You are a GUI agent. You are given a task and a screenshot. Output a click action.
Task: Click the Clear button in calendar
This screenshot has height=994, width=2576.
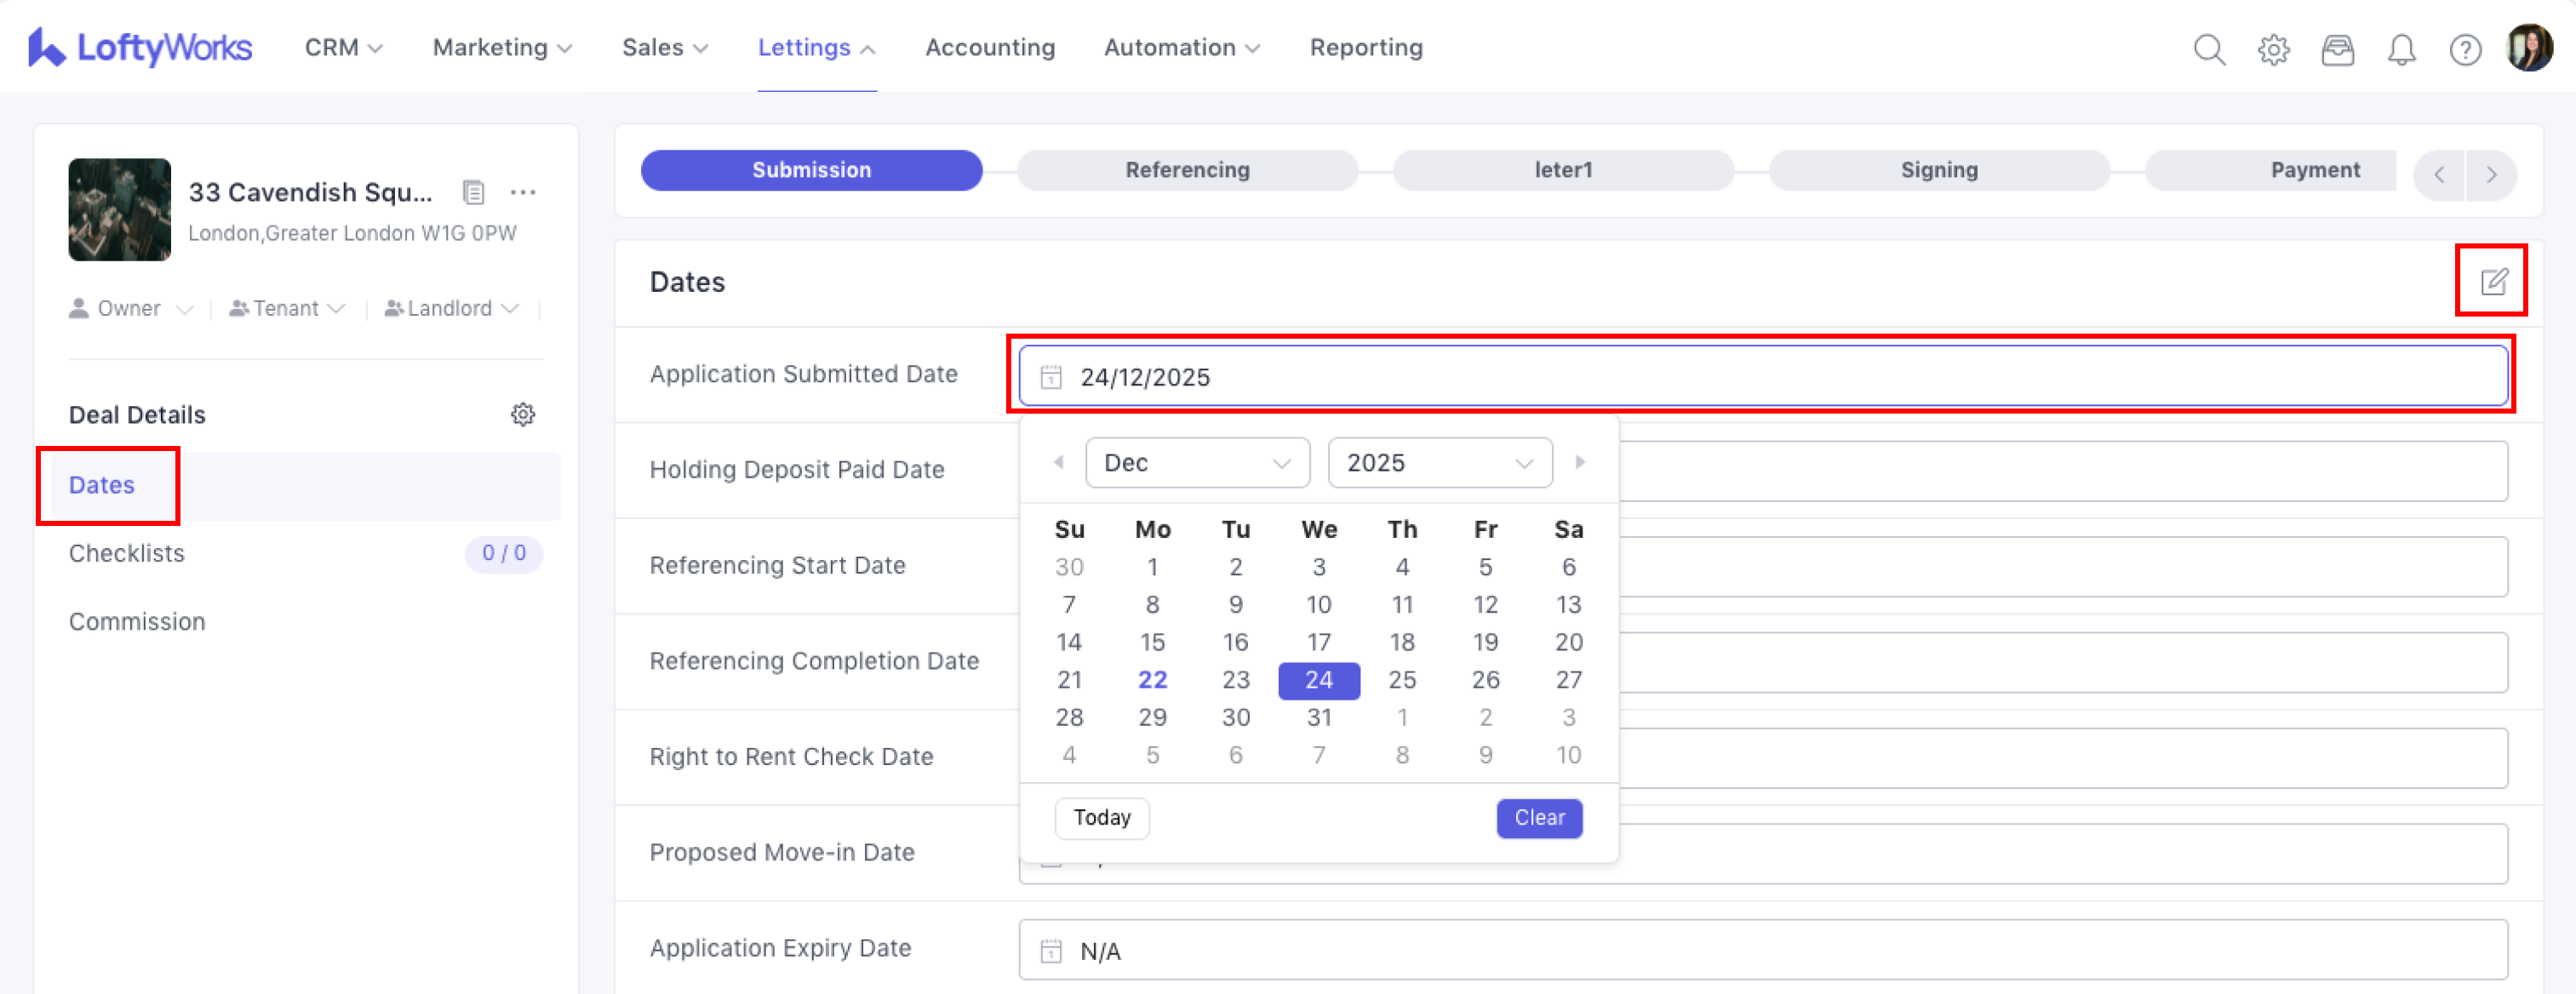point(1539,818)
